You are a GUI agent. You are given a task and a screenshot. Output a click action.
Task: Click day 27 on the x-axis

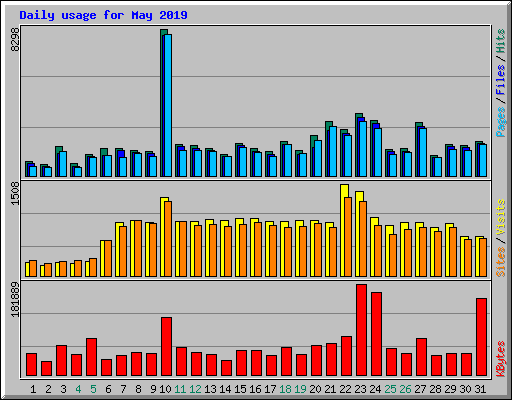(x=420, y=389)
